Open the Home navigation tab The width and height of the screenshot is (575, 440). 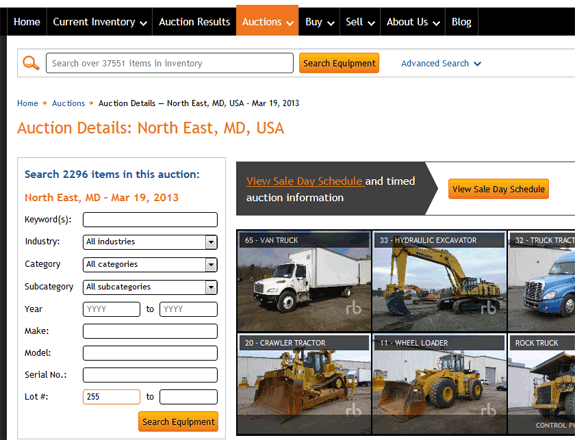27,22
